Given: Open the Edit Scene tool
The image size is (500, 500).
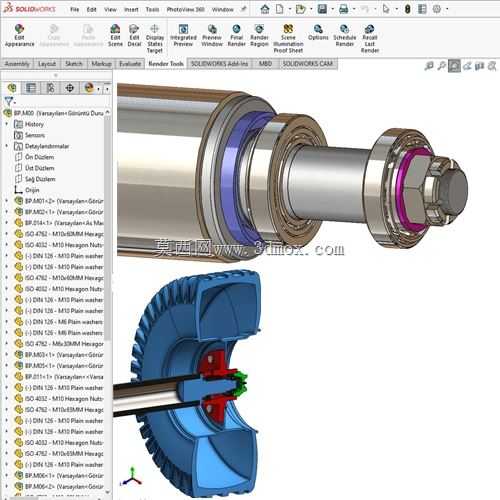Looking at the screenshot, I should pyautogui.click(x=115, y=35).
